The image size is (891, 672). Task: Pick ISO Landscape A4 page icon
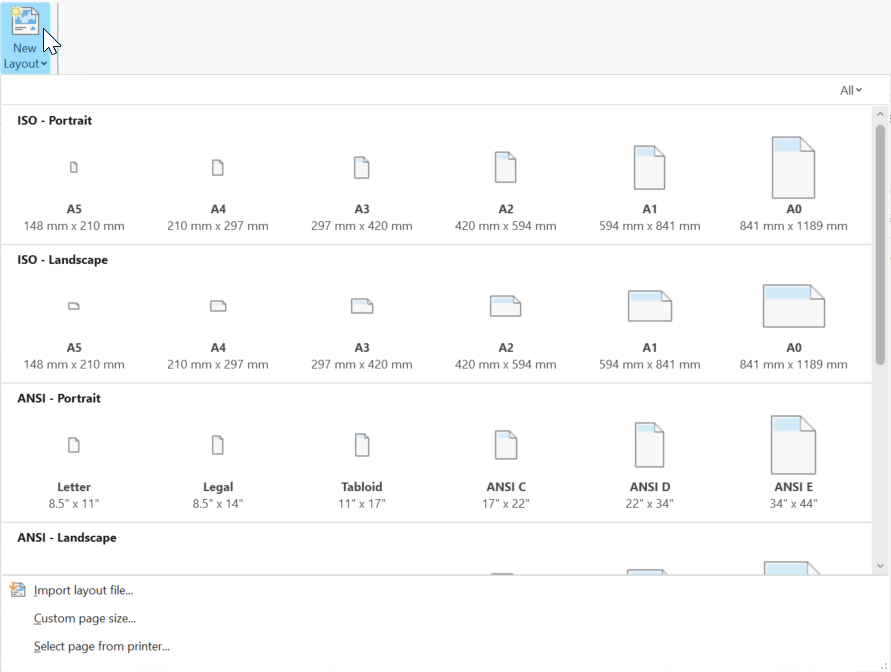pos(218,306)
